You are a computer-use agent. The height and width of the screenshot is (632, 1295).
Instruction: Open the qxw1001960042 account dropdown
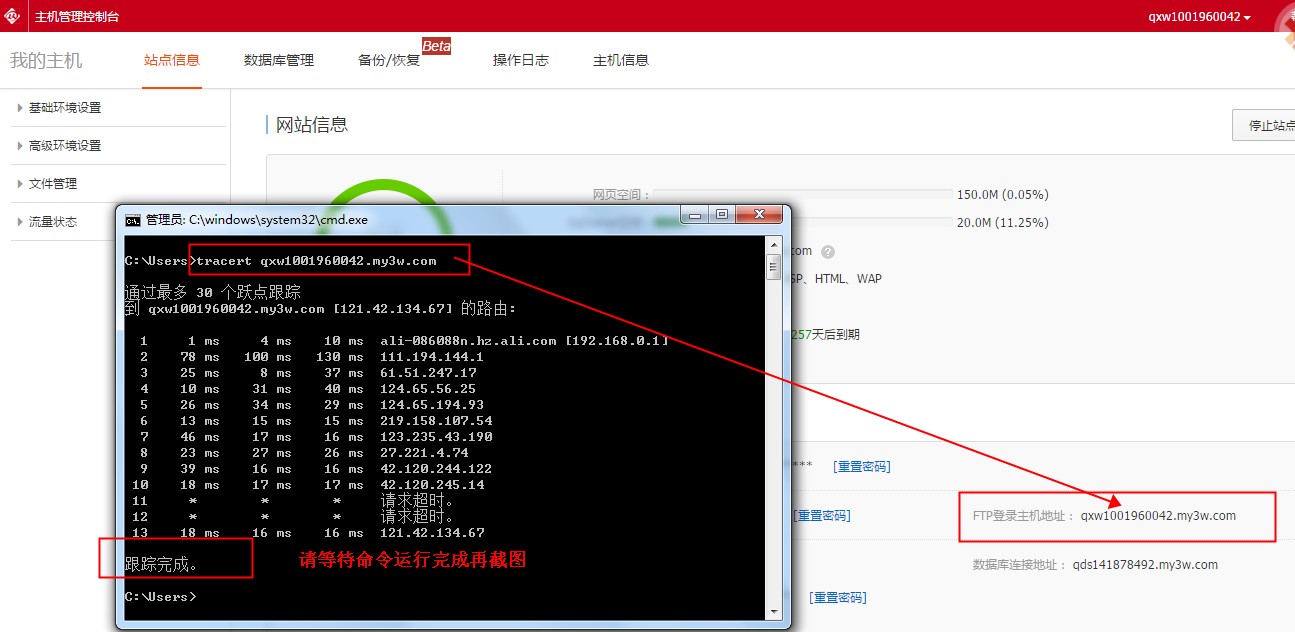[1200, 17]
